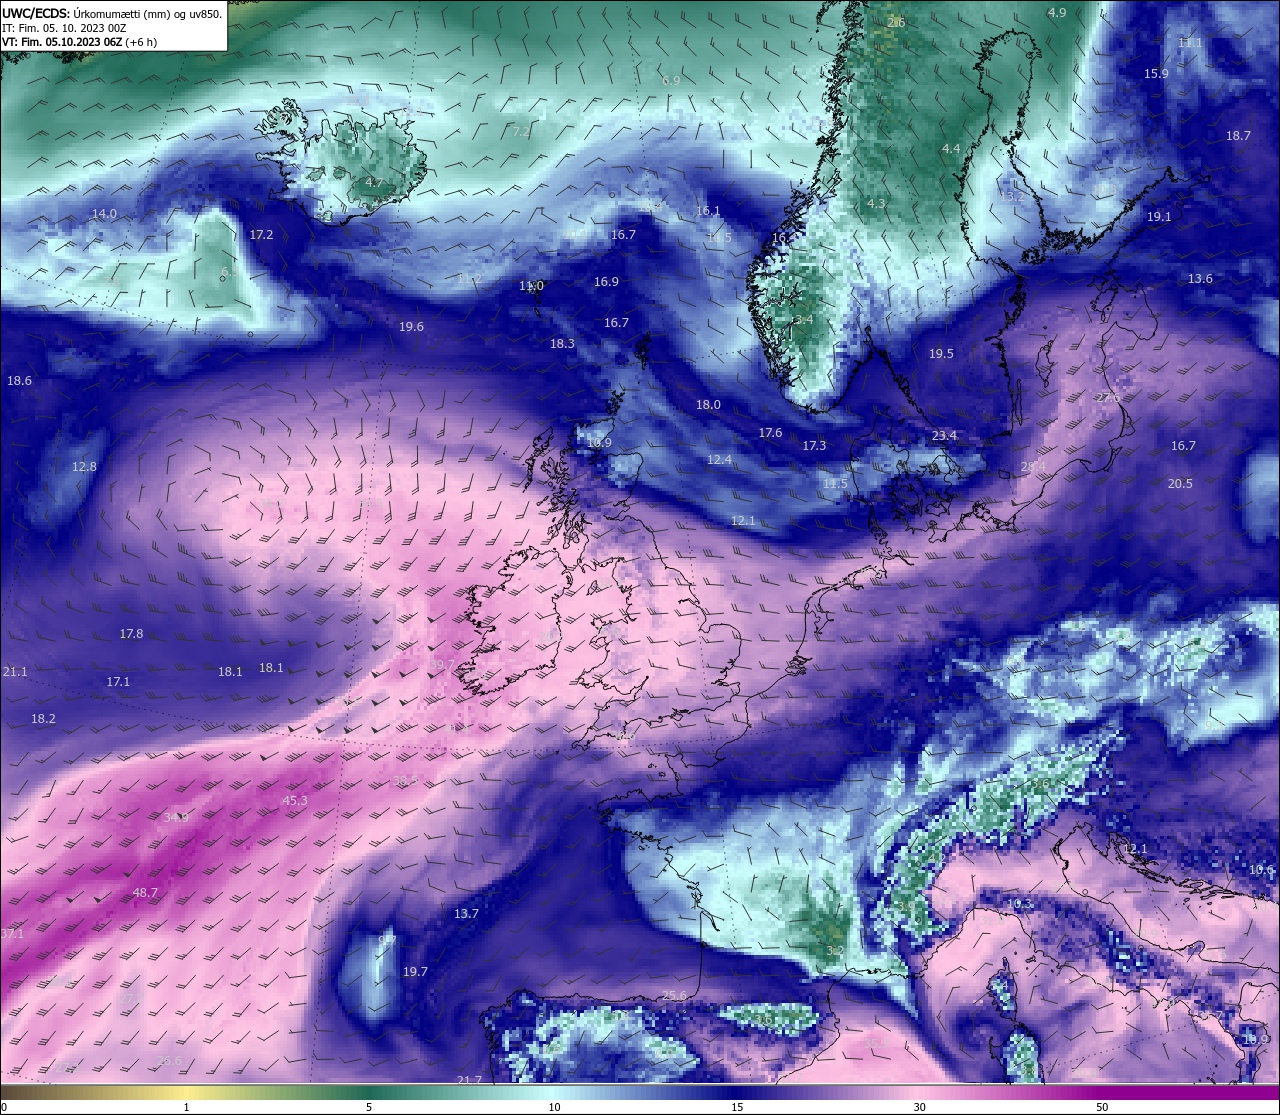
Task: Click the 19.1 value near Finland
Action: 1159,216
